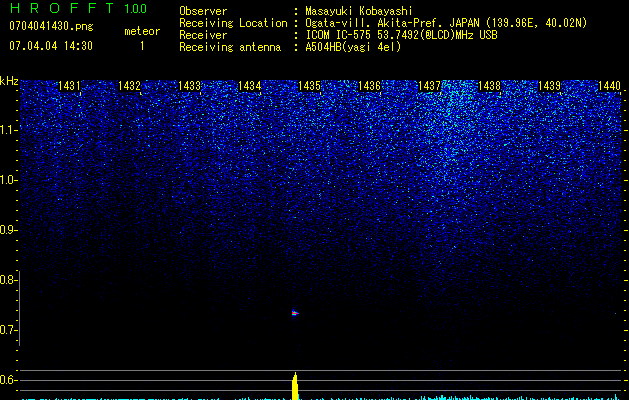Click the kHz axis unit label
629x400 pixels.
(x=9, y=81)
